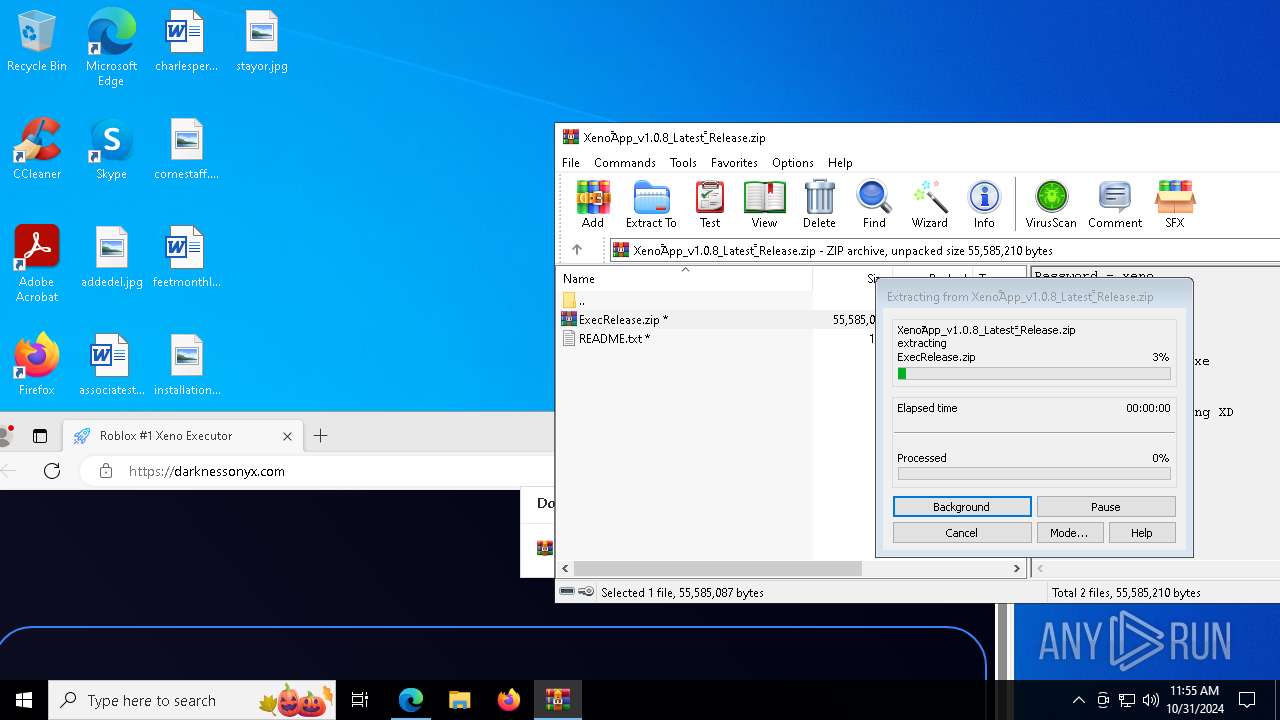
Task: Open the volume control in tray
Action: [x=1151, y=700]
